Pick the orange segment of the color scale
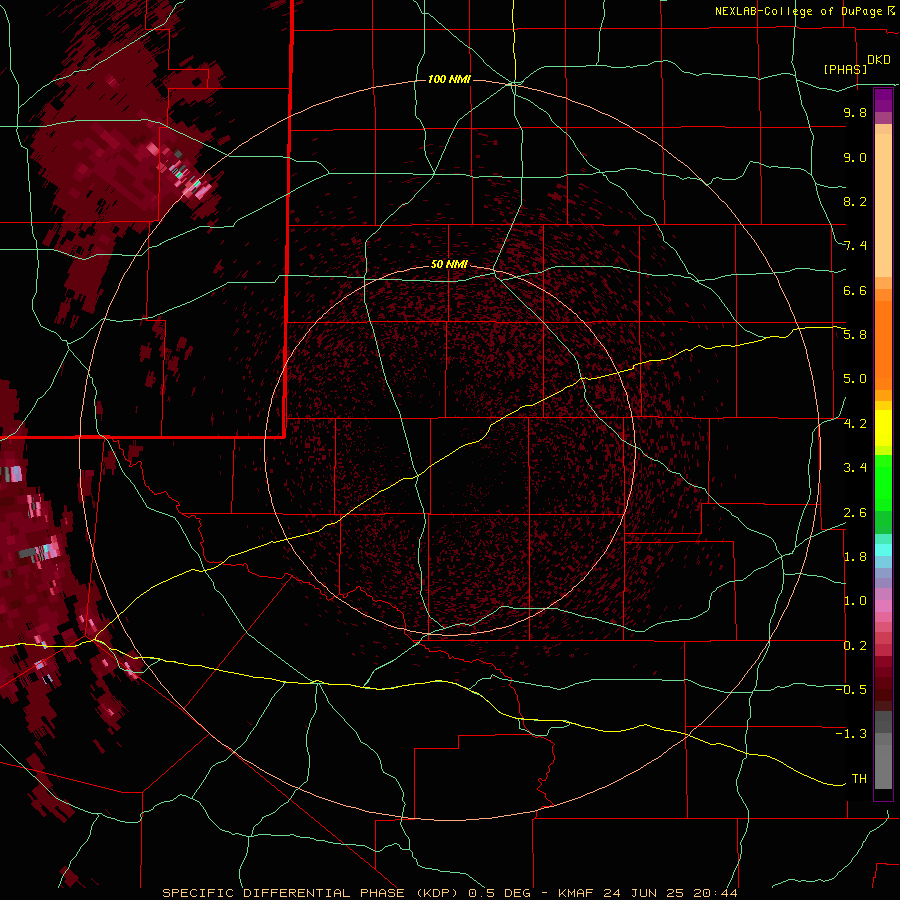900x900 pixels. pos(883,344)
